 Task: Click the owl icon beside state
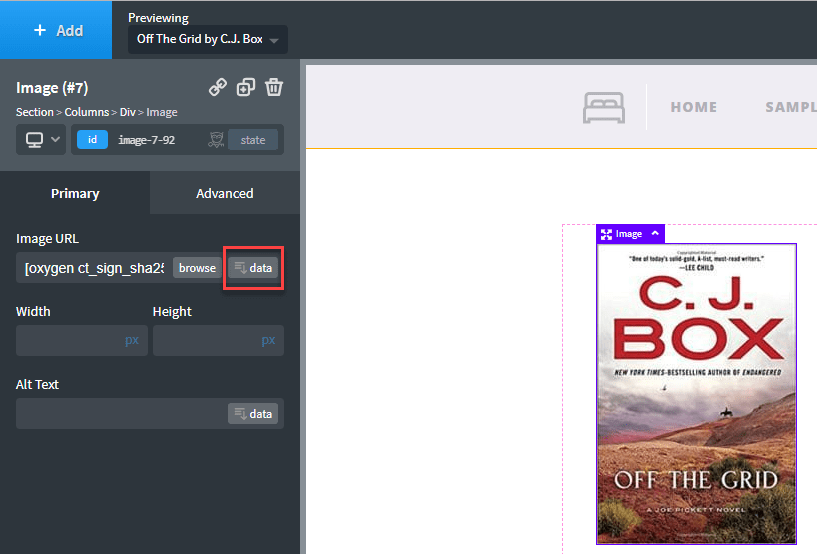pyautogui.click(x=215, y=140)
